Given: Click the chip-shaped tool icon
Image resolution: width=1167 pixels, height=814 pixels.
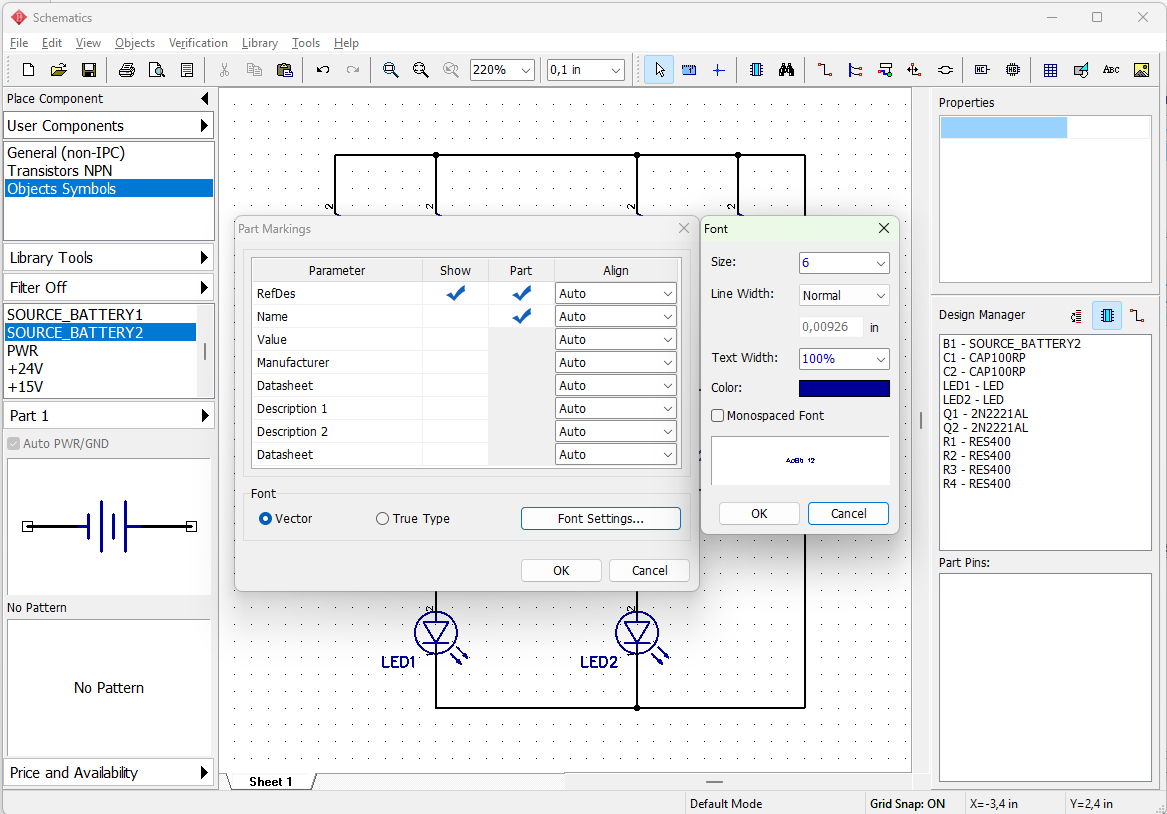Looking at the screenshot, I should pos(1013,70).
